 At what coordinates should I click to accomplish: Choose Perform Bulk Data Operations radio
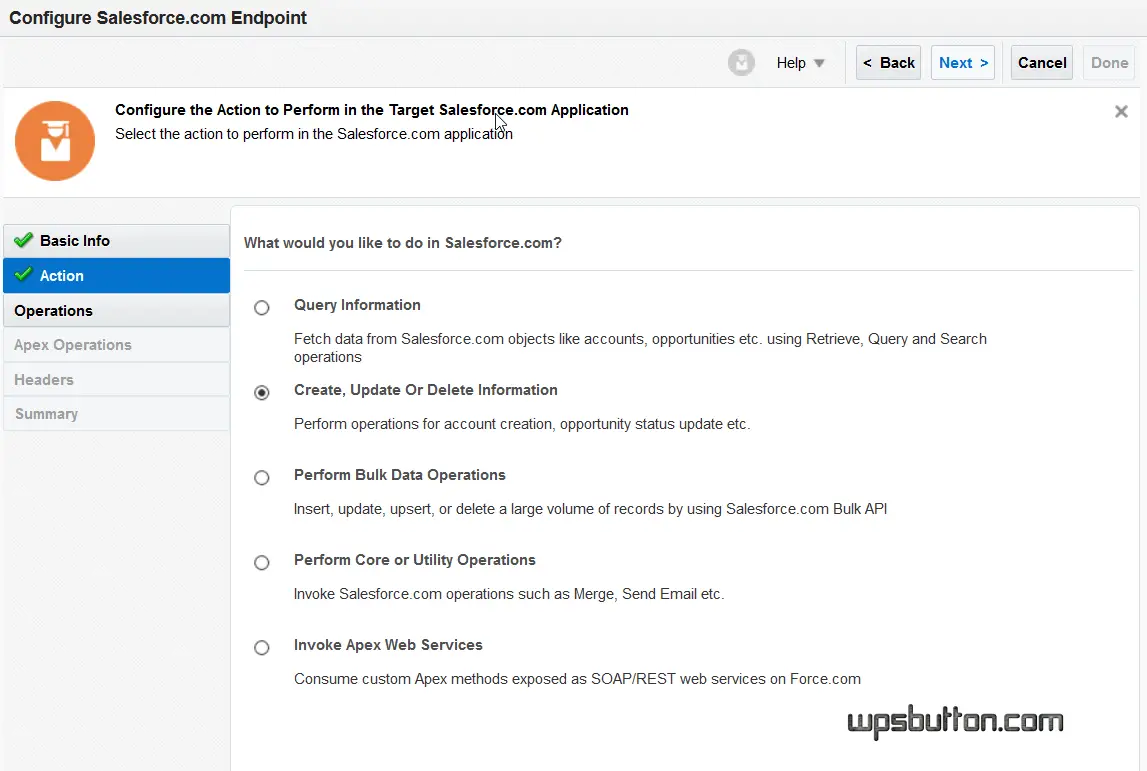coord(261,478)
